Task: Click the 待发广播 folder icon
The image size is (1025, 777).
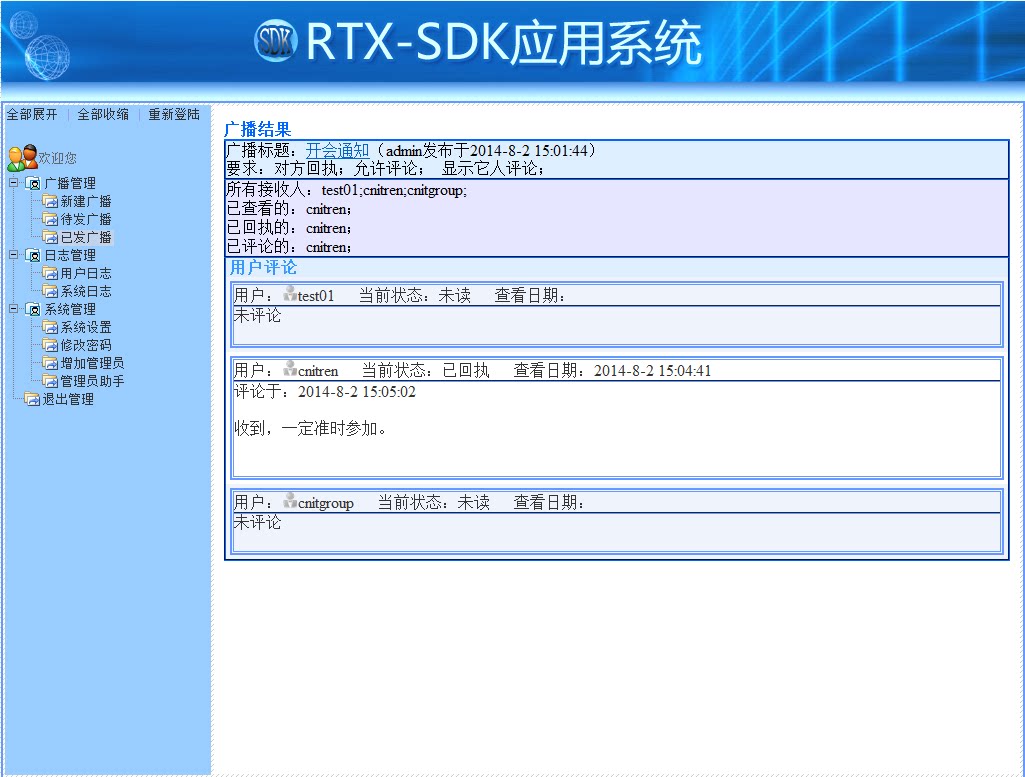Action: [50, 219]
